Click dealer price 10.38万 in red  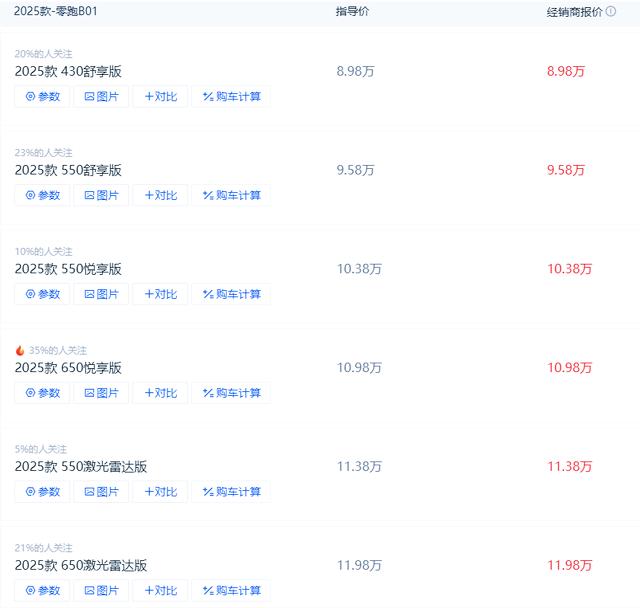pyautogui.click(x=569, y=269)
